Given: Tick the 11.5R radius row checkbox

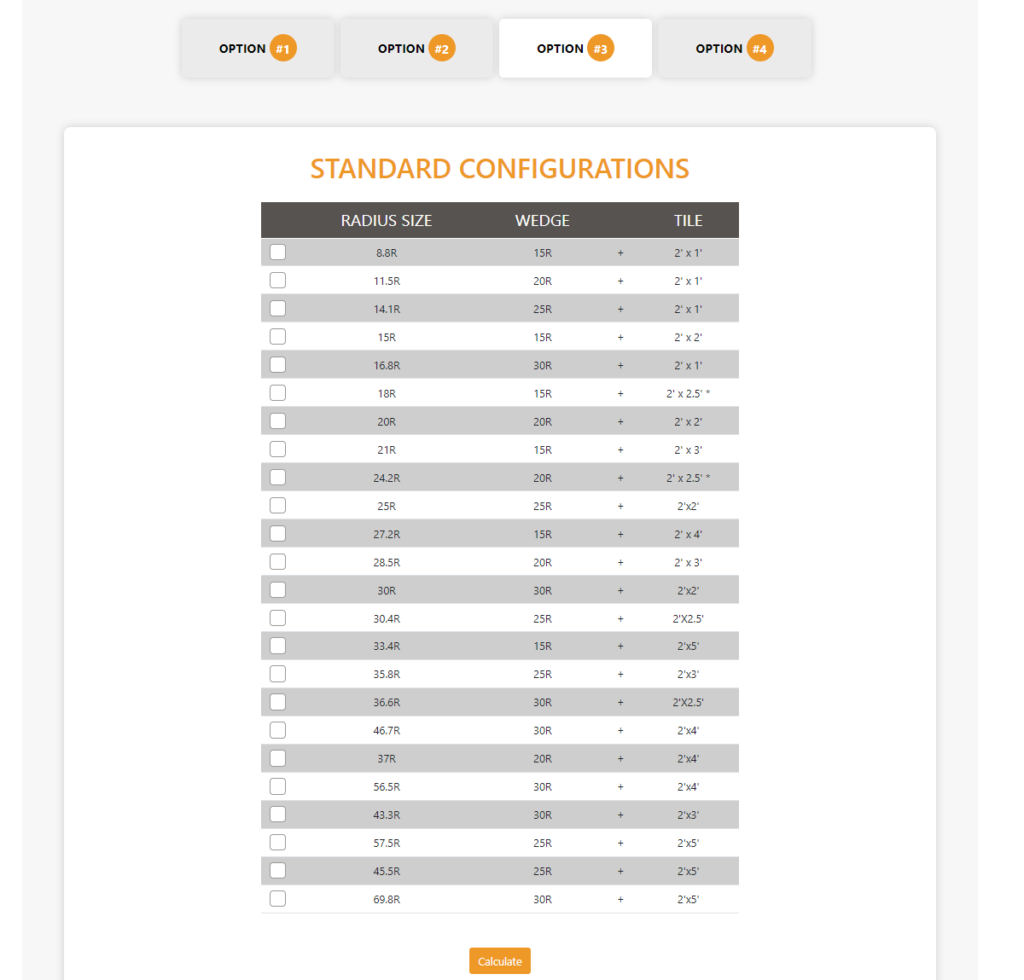Looking at the screenshot, I should (278, 280).
